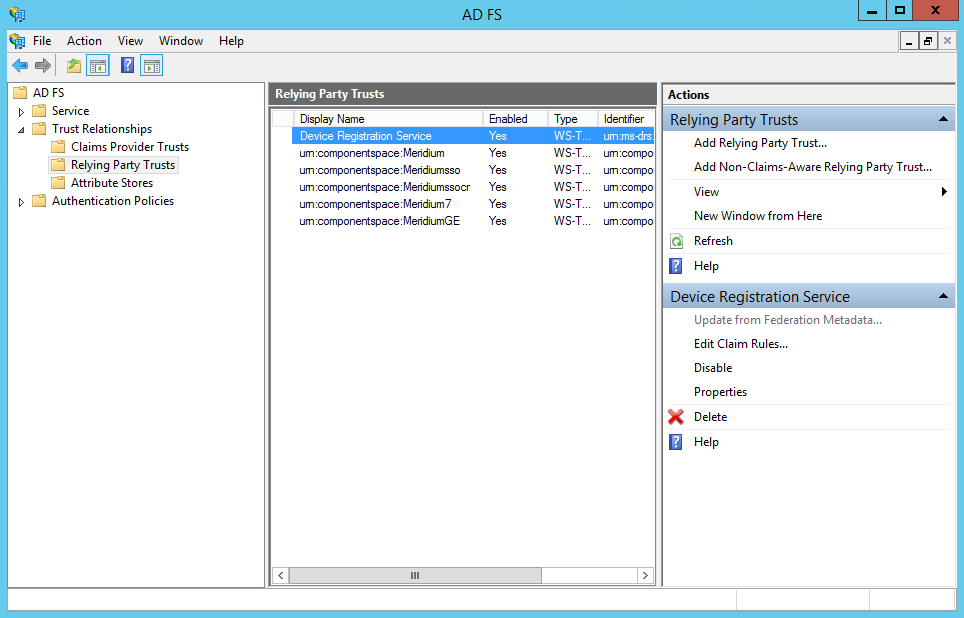Click the Attribute Stores folder icon
This screenshot has height=618, width=964.
point(58,183)
